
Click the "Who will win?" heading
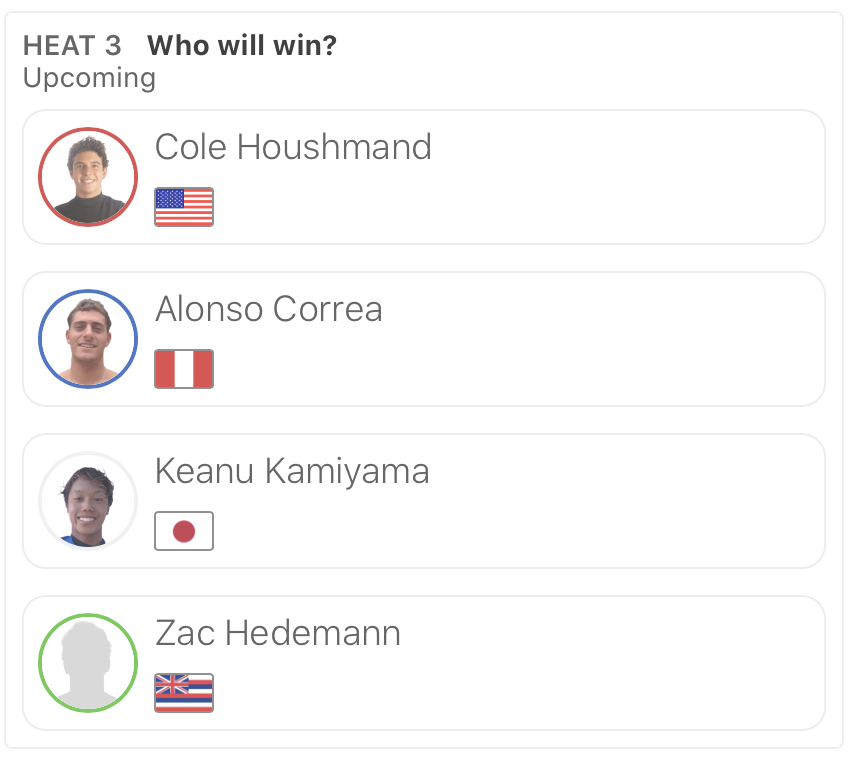click(242, 46)
